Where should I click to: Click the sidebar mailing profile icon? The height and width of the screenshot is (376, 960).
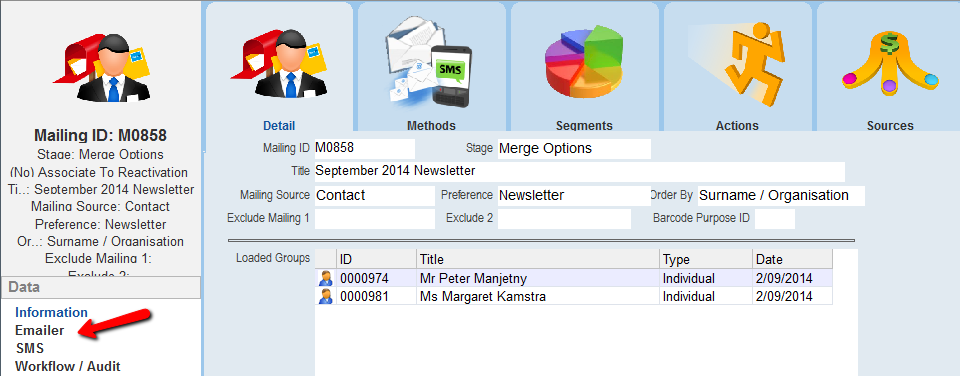[x=101, y=67]
